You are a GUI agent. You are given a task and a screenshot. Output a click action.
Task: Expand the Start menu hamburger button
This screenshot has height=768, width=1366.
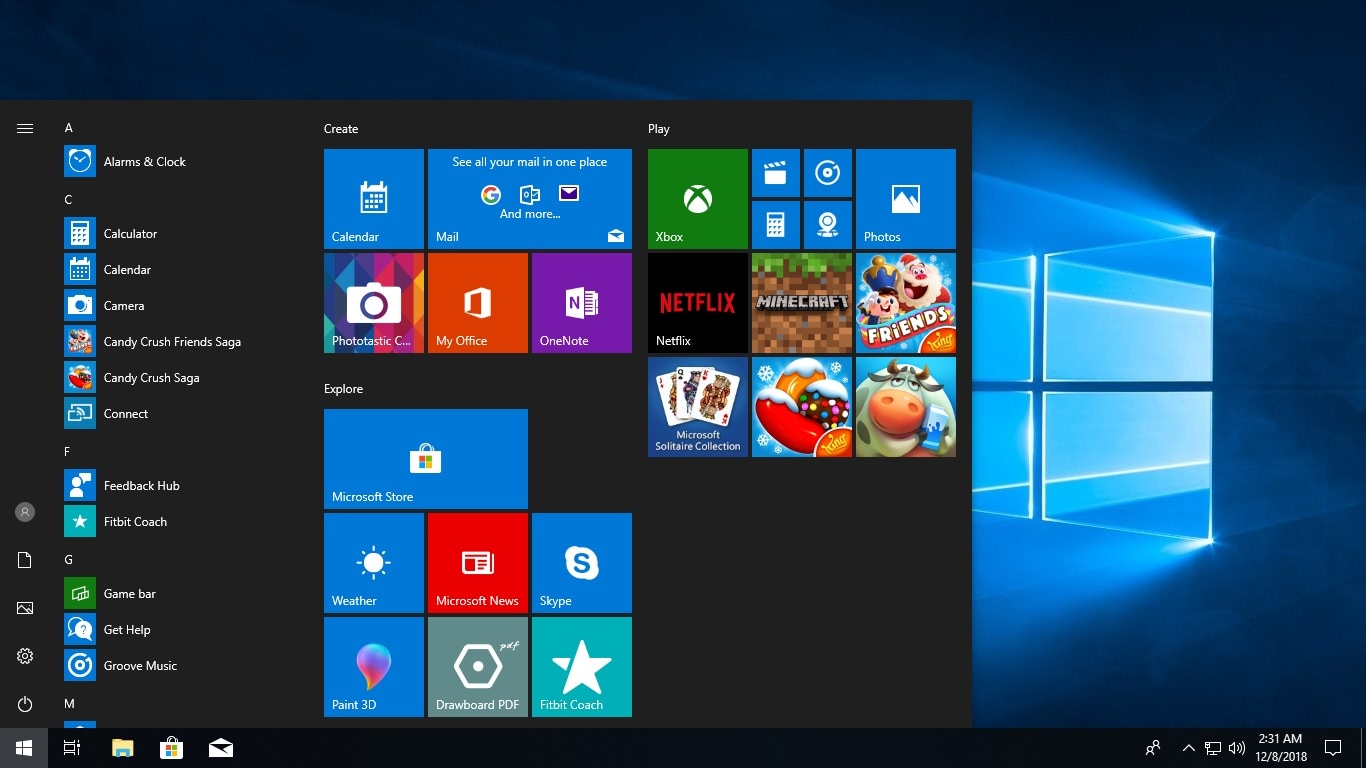(x=25, y=128)
